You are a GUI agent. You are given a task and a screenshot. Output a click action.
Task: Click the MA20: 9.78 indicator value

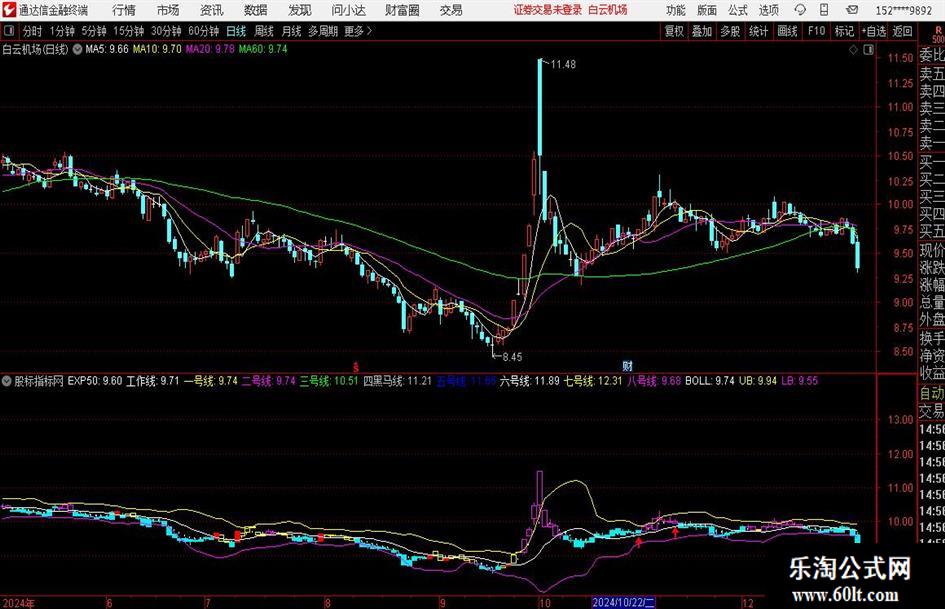coord(210,49)
